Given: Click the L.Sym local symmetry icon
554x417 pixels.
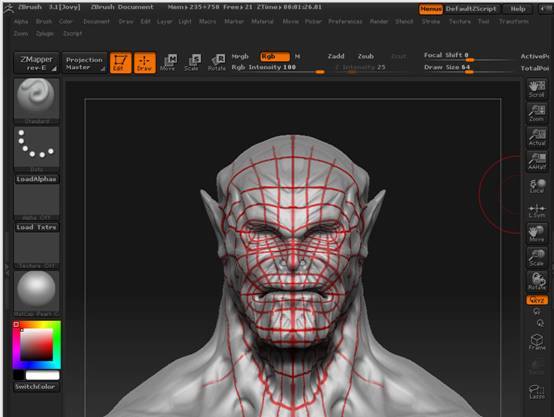Looking at the screenshot, I should click(x=537, y=210).
